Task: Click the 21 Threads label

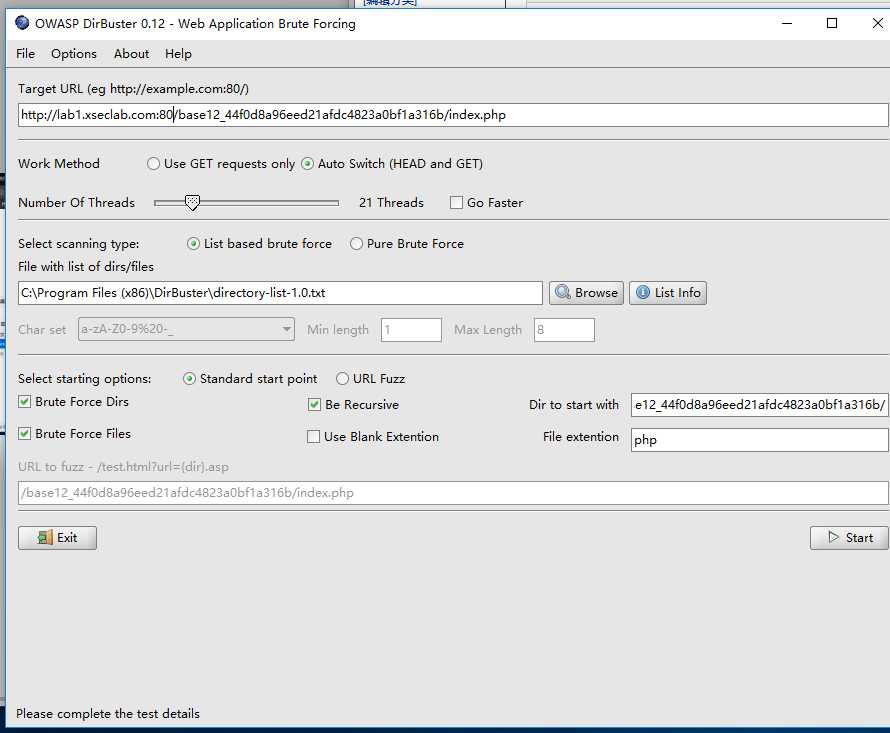Action: pyautogui.click(x=391, y=203)
